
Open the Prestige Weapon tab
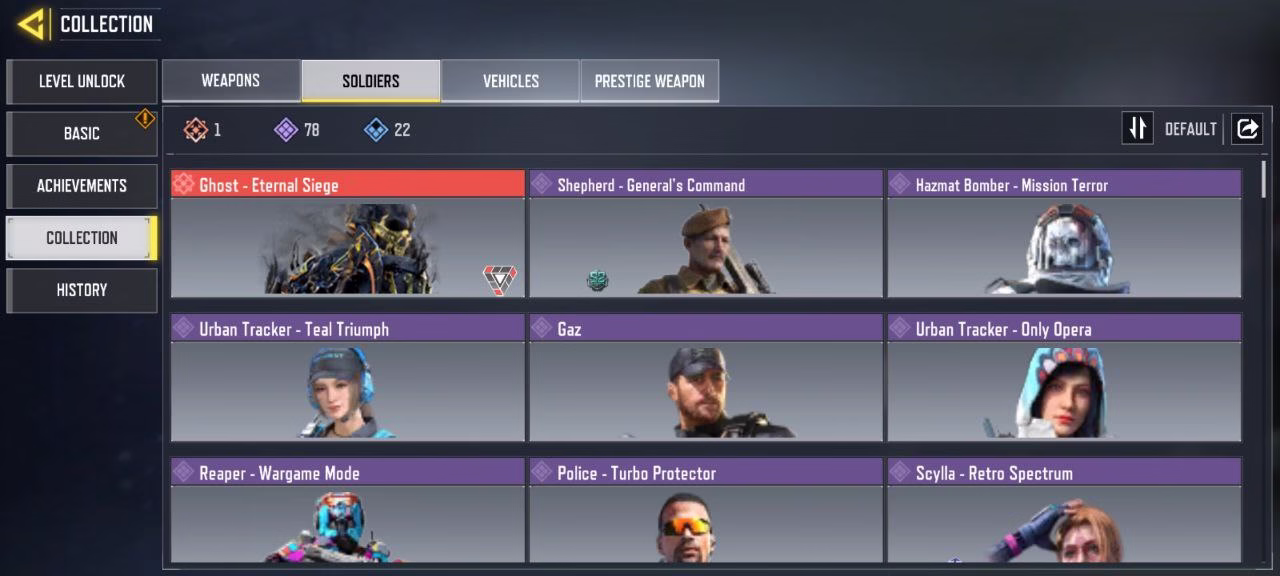click(650, 81)
